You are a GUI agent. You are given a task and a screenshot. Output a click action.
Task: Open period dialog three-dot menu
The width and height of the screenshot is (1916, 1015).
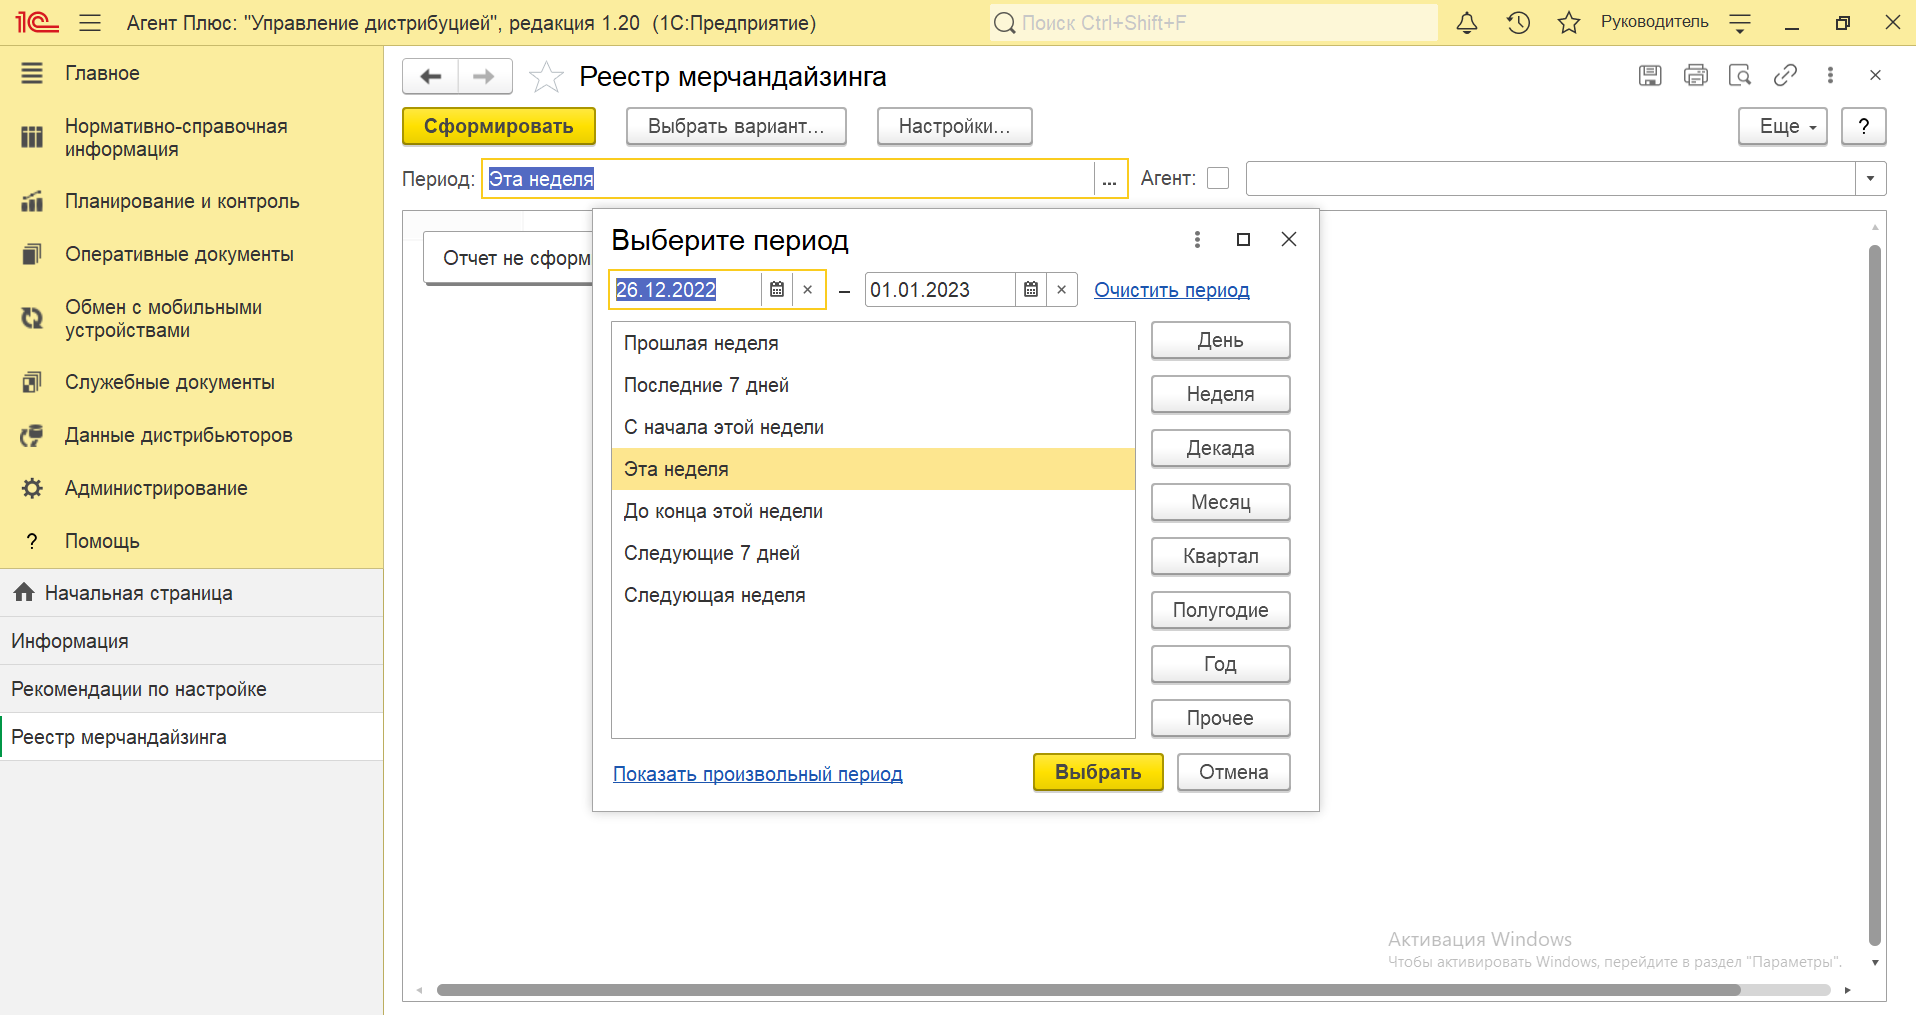(x=1197, y=239)
